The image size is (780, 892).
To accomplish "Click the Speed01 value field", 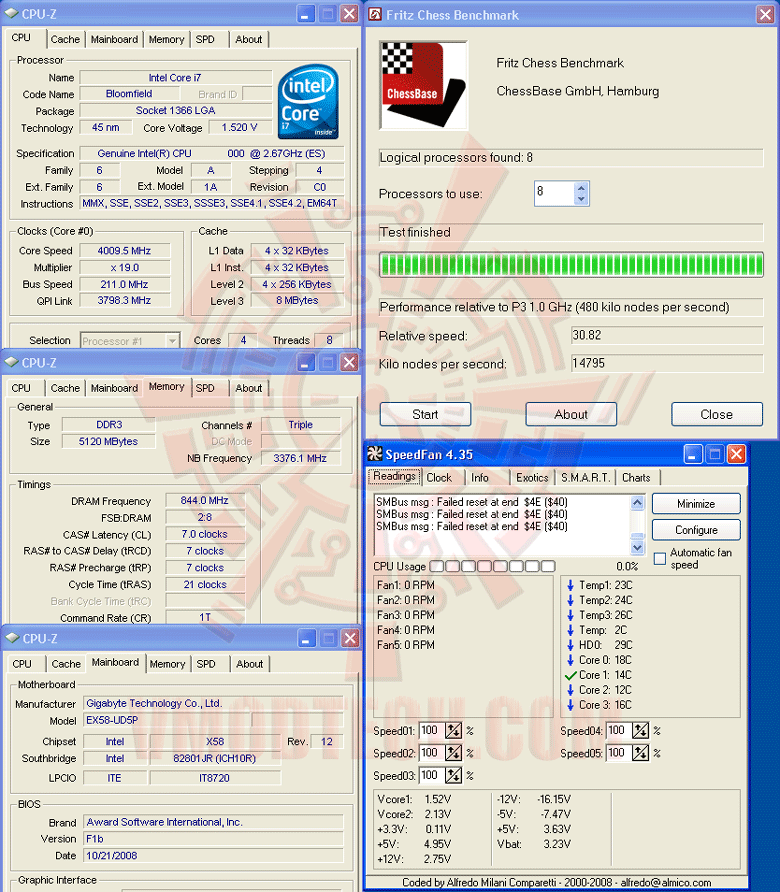I will click(x=431, y=730).
